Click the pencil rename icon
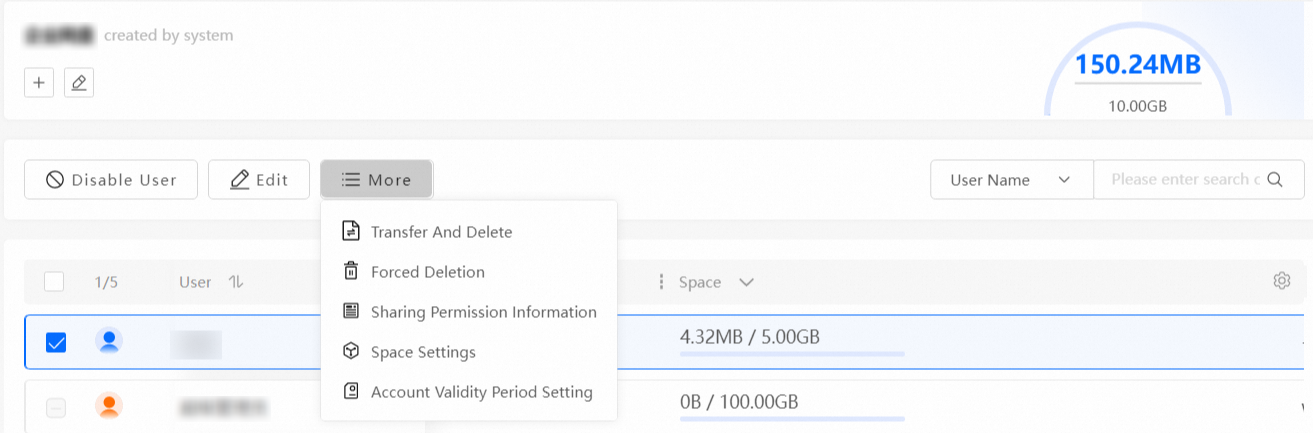This screenshot has width=1313, height=433. (x=79, y=82)
